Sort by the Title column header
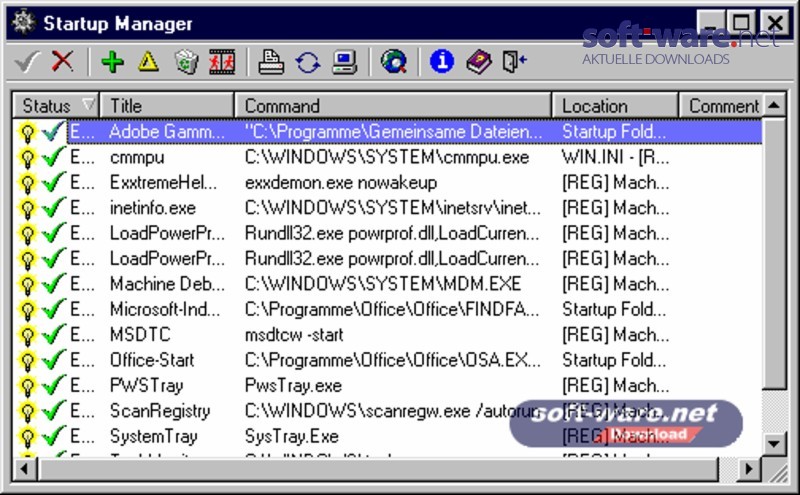 (167, 106)
